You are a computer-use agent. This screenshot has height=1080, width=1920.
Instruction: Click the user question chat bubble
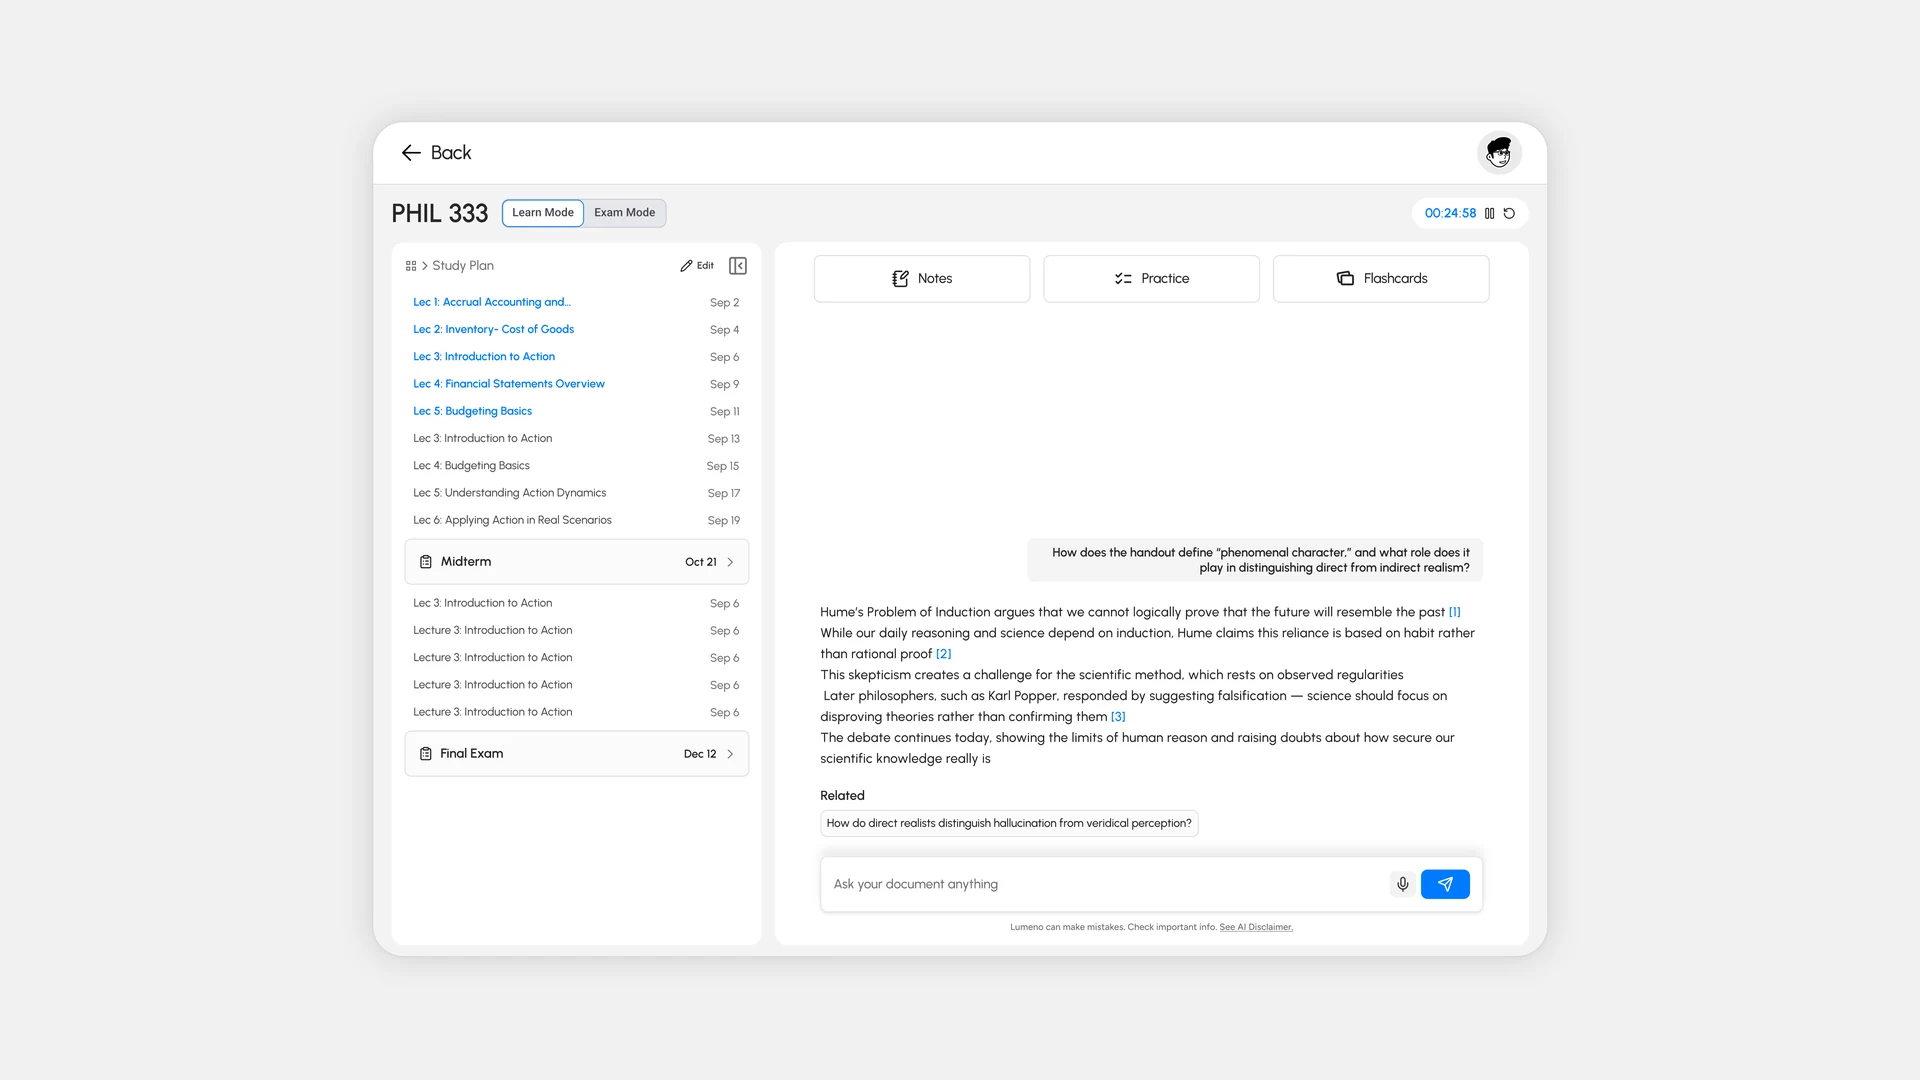coord(1255,560)
